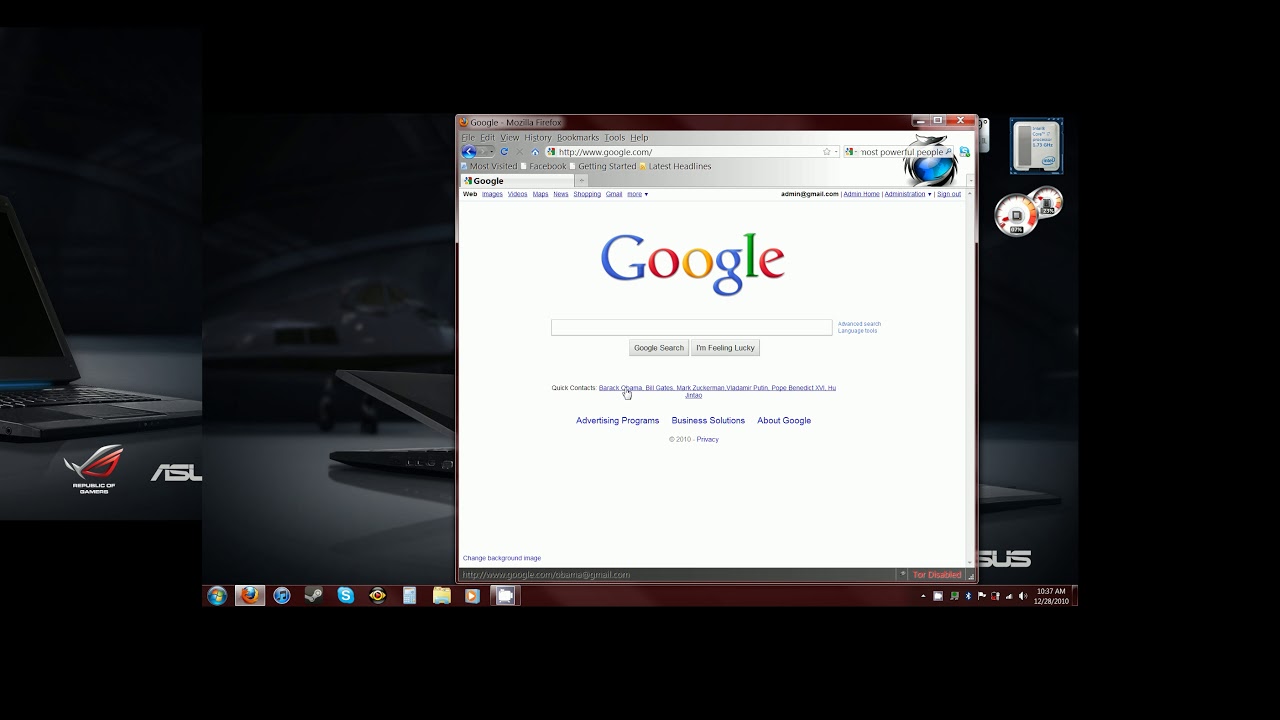
Task: Click the volume icon in the system tray
Action: point(1023,596)
